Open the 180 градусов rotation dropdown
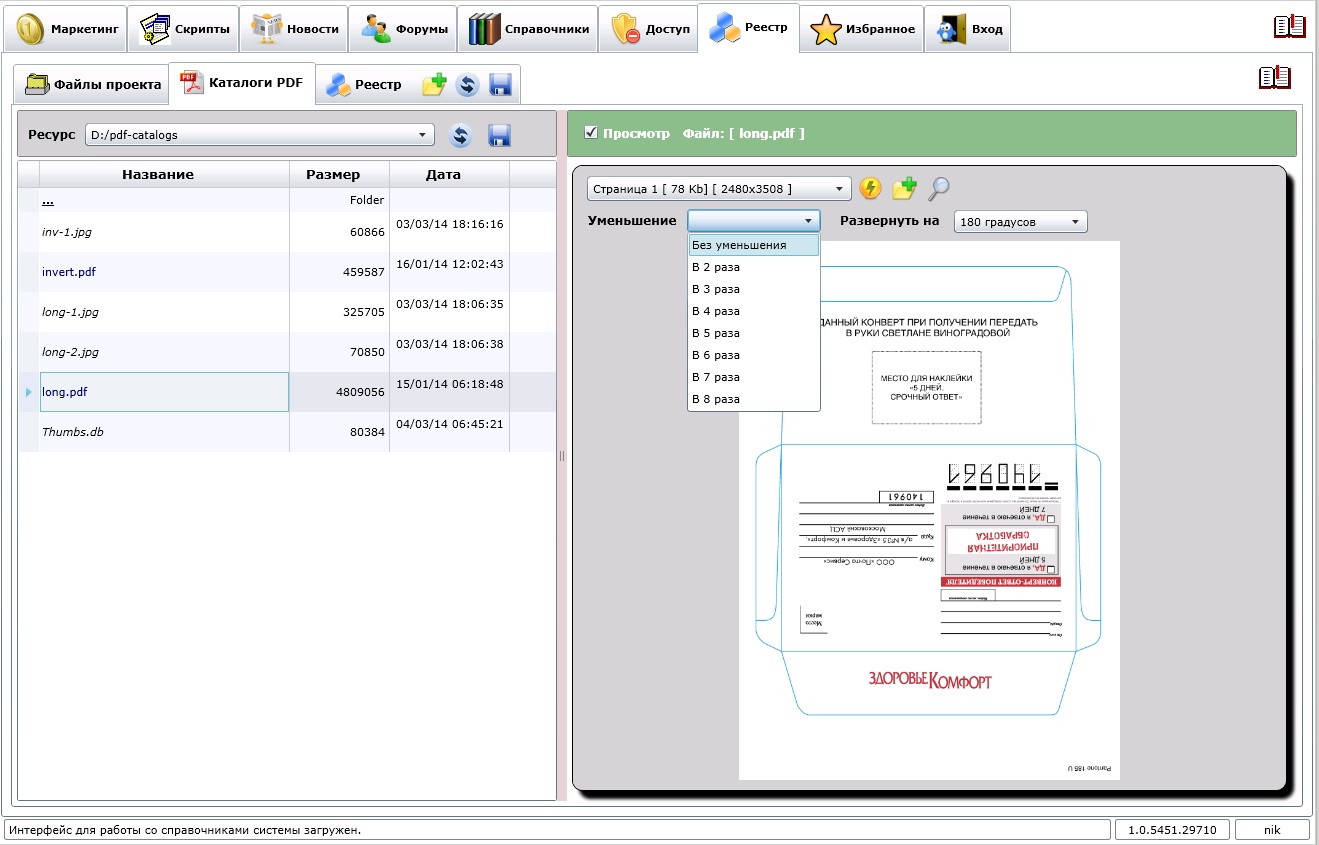 coord(1021,222)
